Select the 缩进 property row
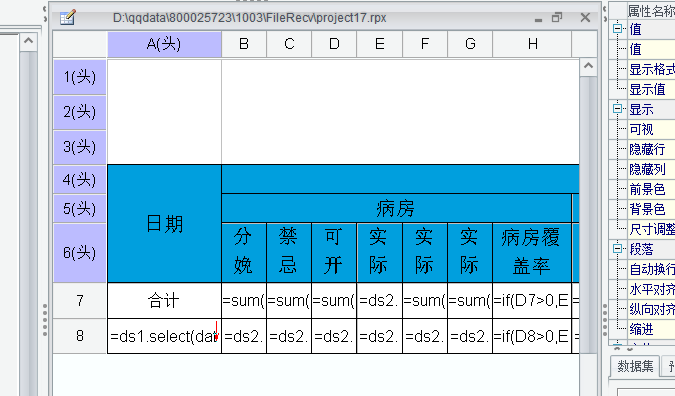Image resolution: width=675 pixels, height=396 pixels. tap(651, 329)
